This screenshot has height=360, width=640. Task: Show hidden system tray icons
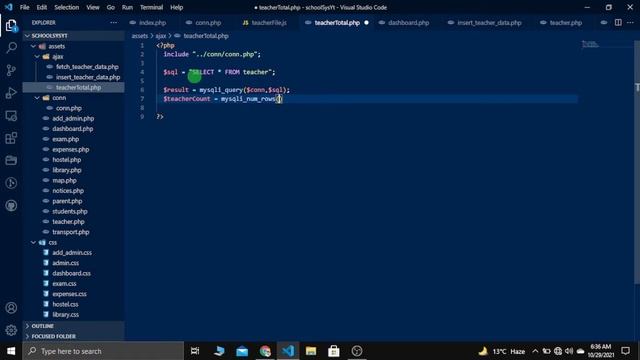(535, 351)
